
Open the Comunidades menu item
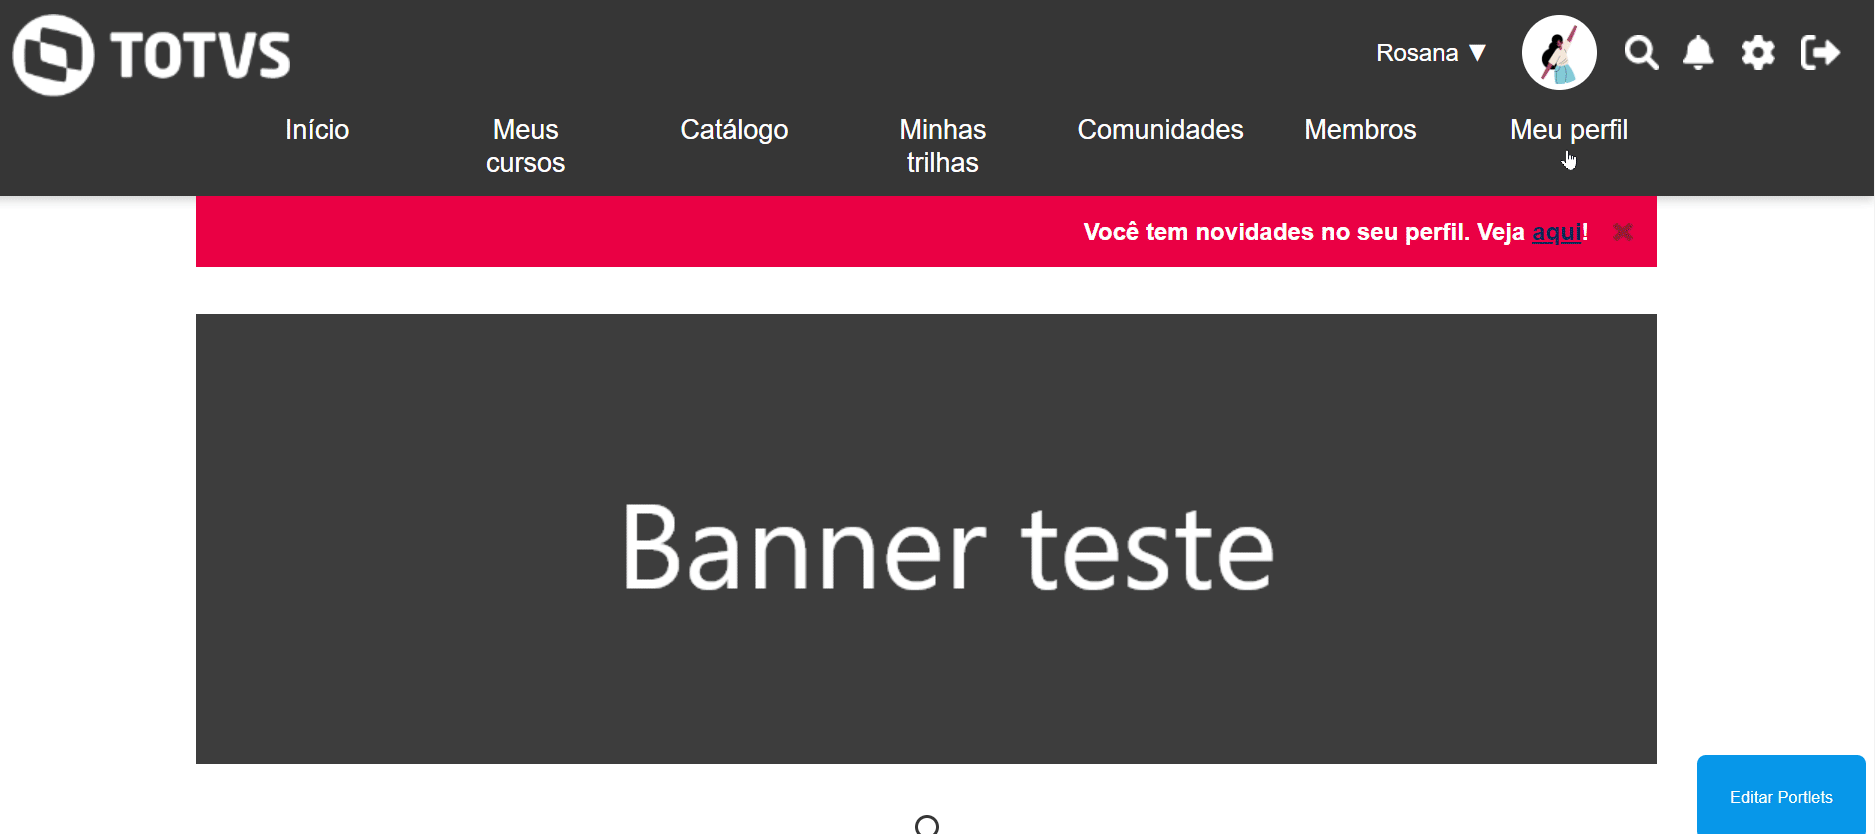(x=1160, y=130)
